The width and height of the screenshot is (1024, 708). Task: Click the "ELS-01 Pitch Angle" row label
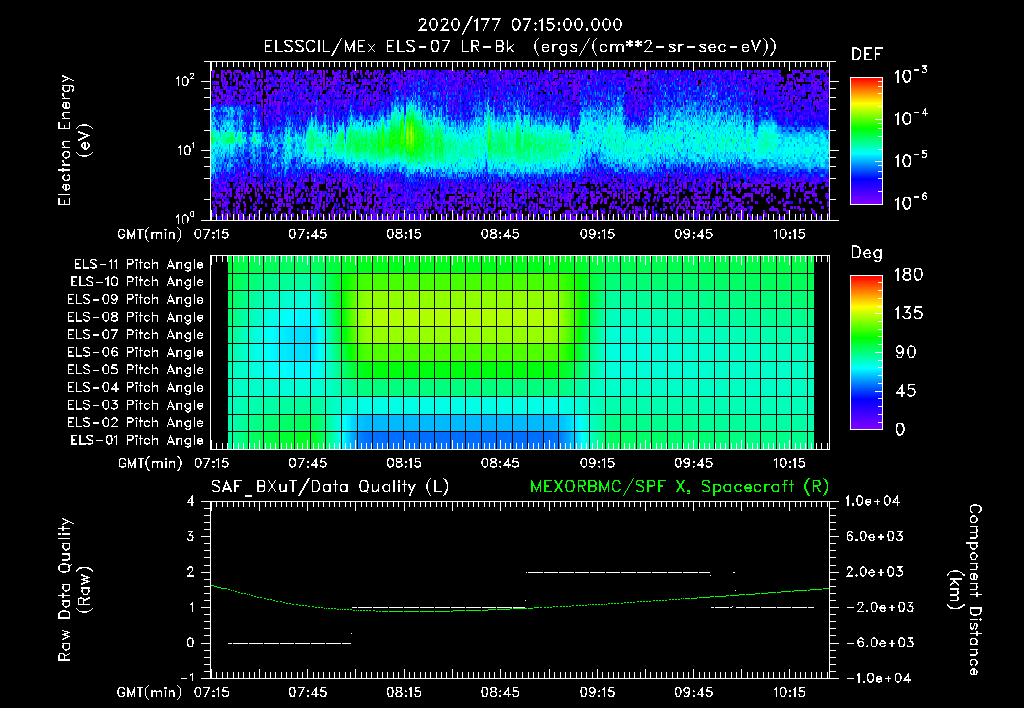pyautogui.click(x=137, y=440)
